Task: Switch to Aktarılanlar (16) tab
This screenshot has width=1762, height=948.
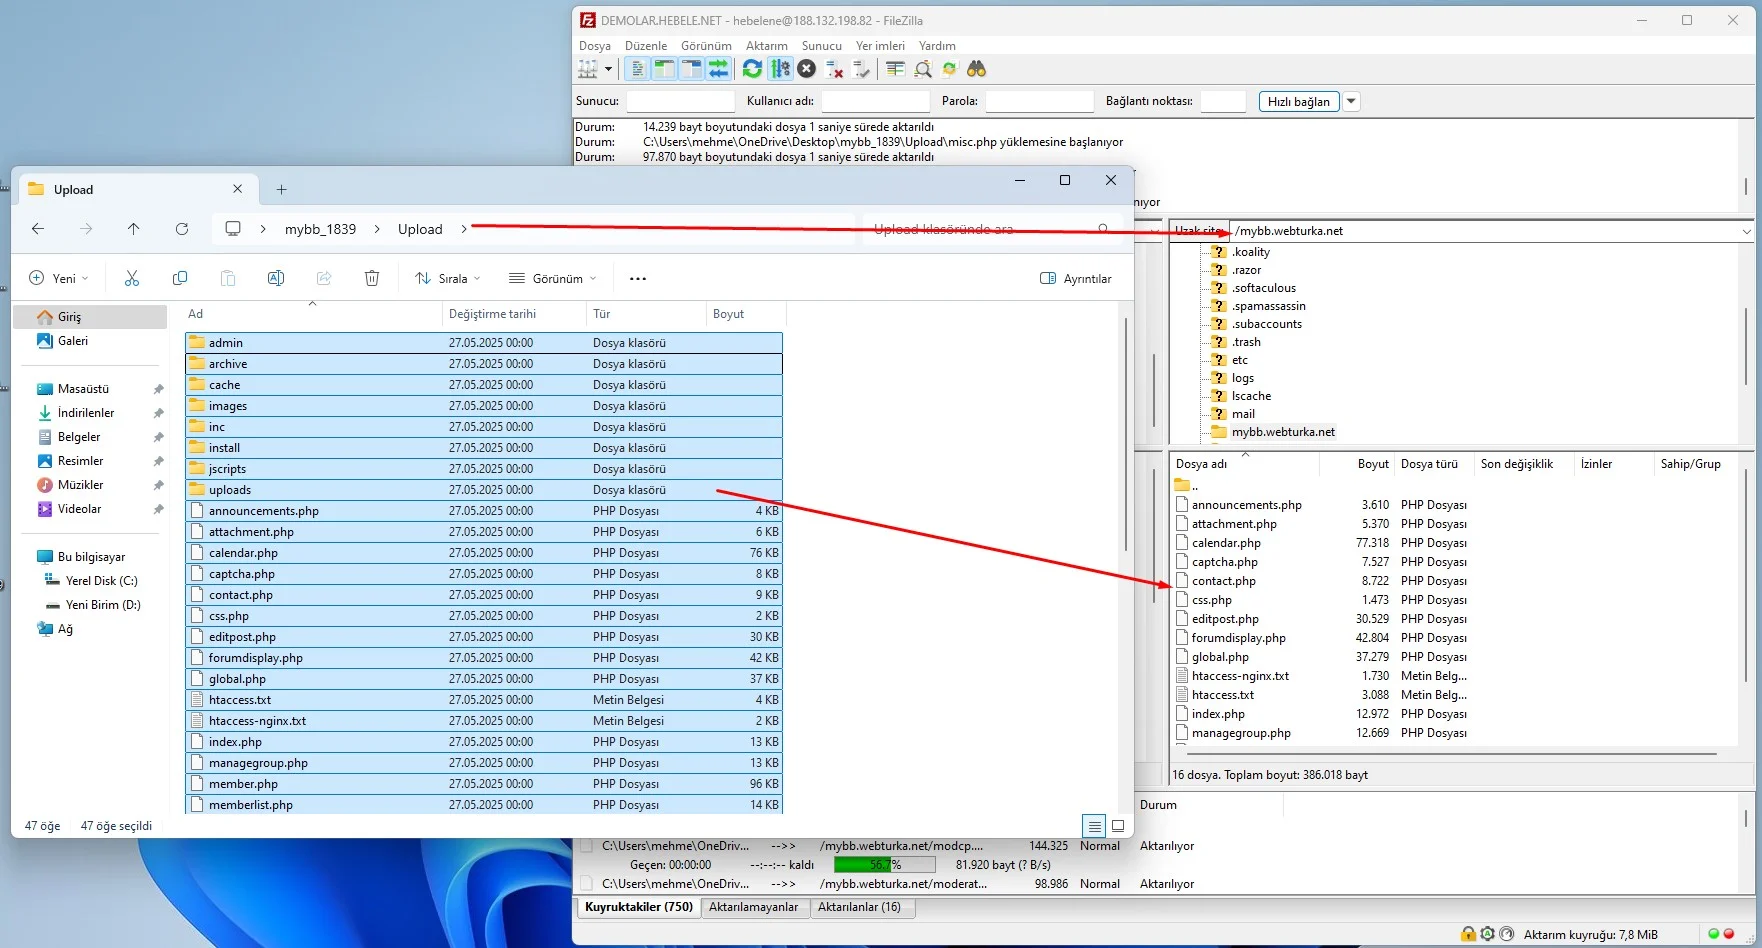Action: point(859,907)
